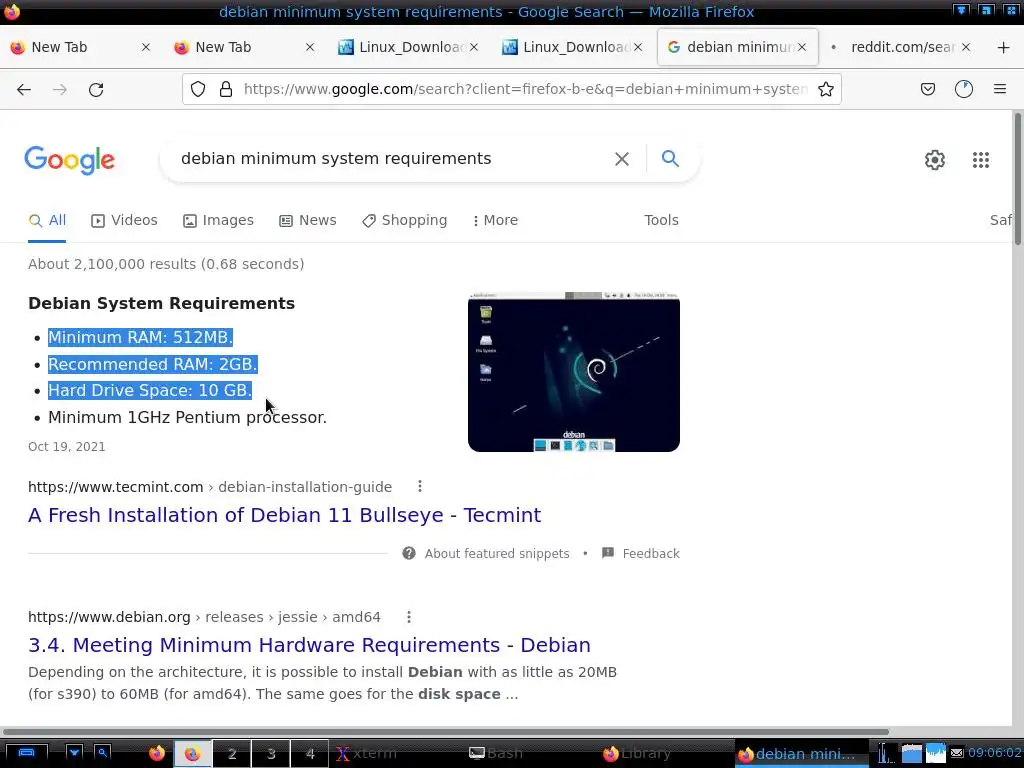Screen dimensions: 1024x768
Task: Click the vertical page scrollbar
Action: [1017, 179]
